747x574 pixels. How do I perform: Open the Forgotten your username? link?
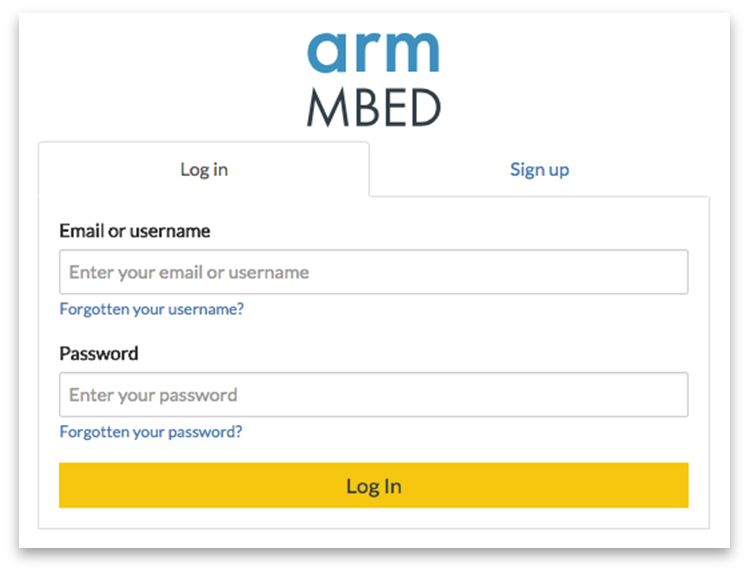click(151, 309)
